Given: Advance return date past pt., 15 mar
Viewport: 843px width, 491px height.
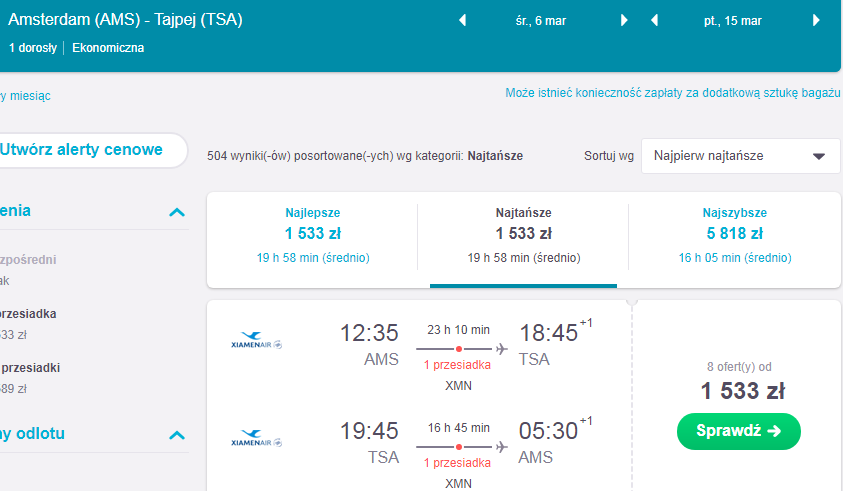Looking at the screenshot, I should tap(816, 20).
